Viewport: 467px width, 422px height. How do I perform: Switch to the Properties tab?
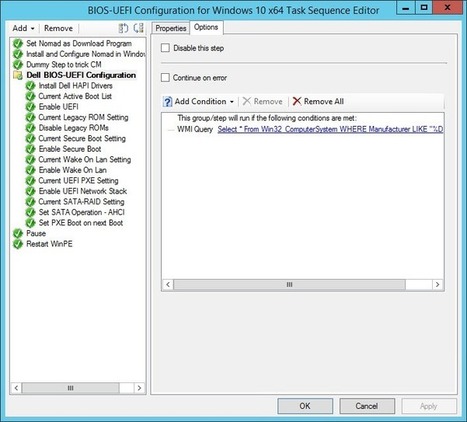tap(171, 28)
